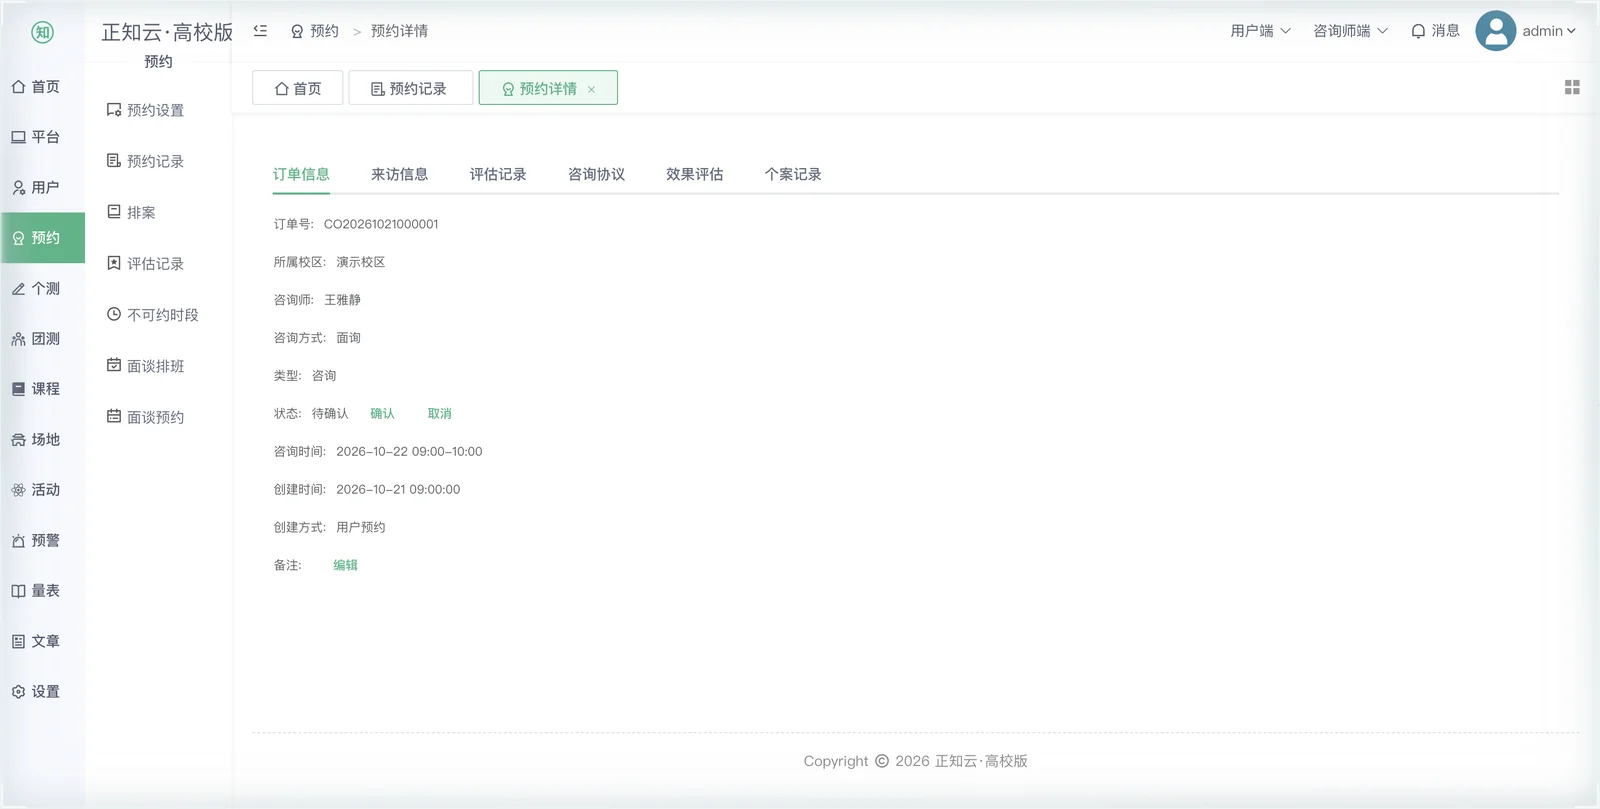Open 文章 in the left sidebar
The width and height of the screenshot is (1600, 809).
36,641
